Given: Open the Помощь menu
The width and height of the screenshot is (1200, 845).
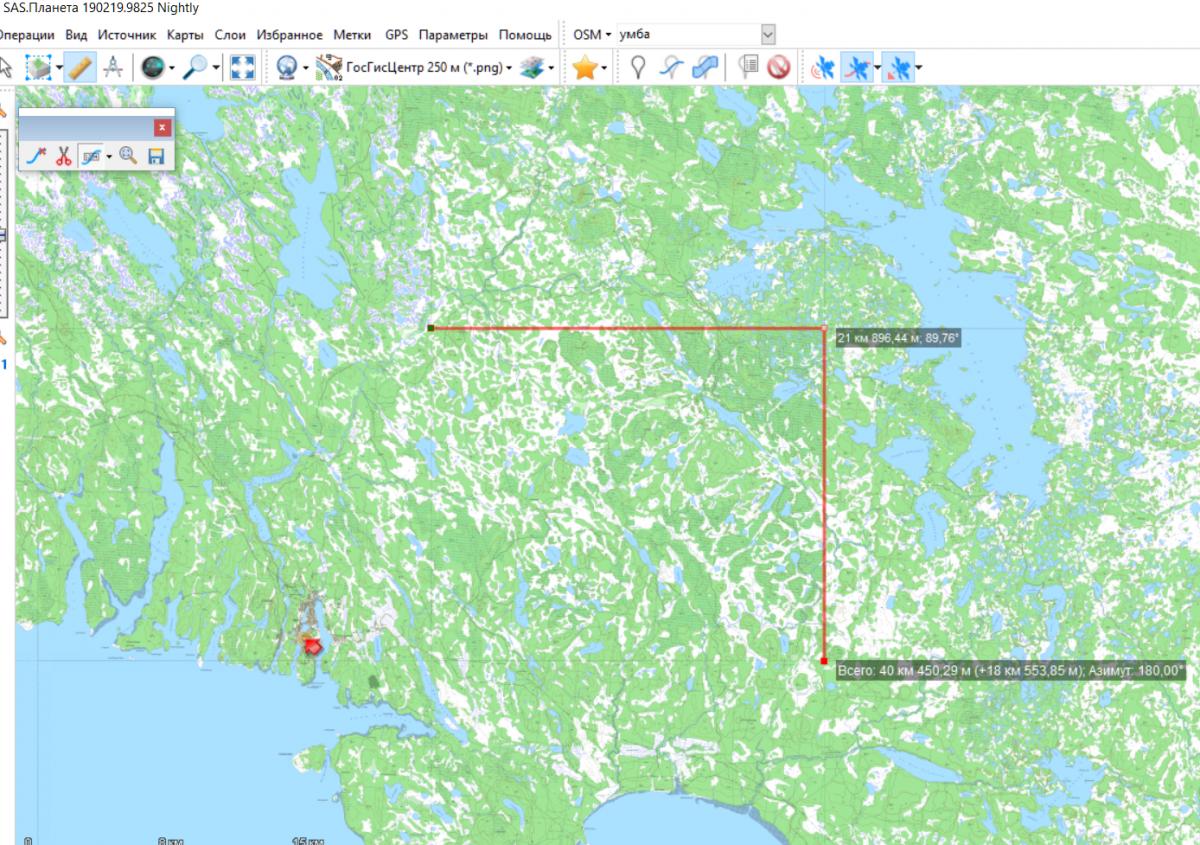Looking at the screenshot, I should click(x=525, y=34).
